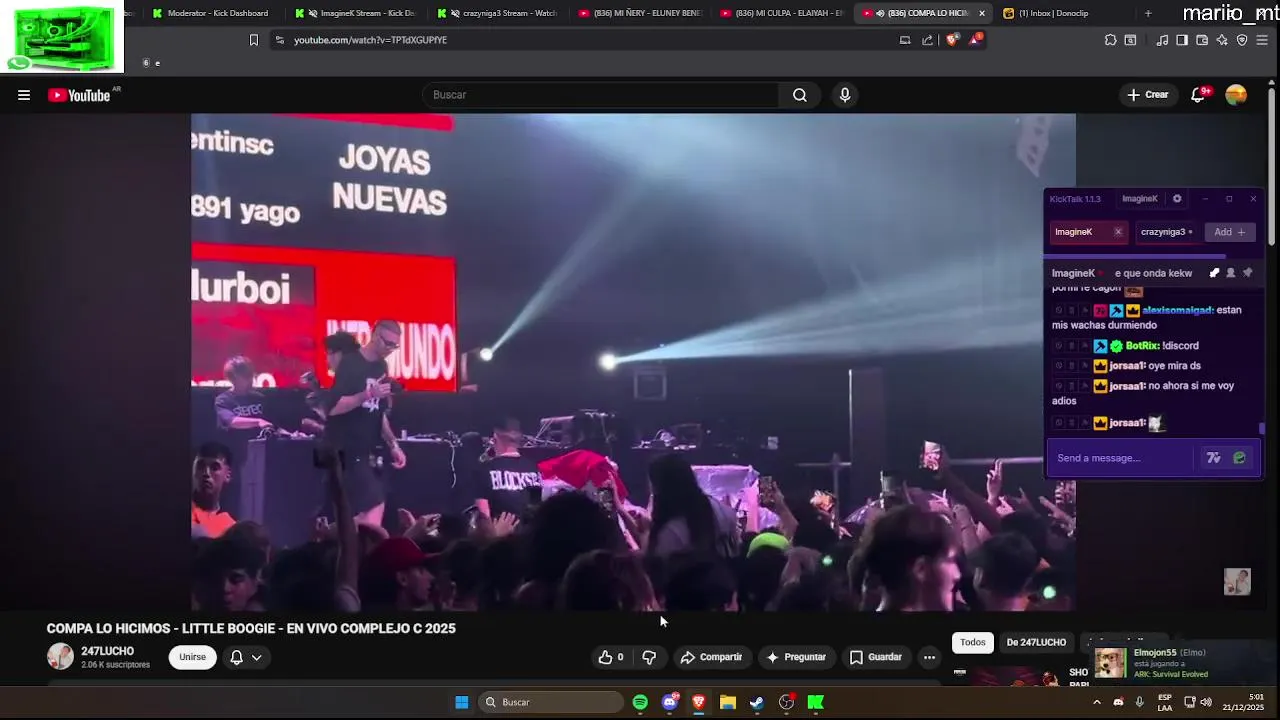Open browser extensions puzzle icon
This screenshot has height=720, width=1280.
1110,40
